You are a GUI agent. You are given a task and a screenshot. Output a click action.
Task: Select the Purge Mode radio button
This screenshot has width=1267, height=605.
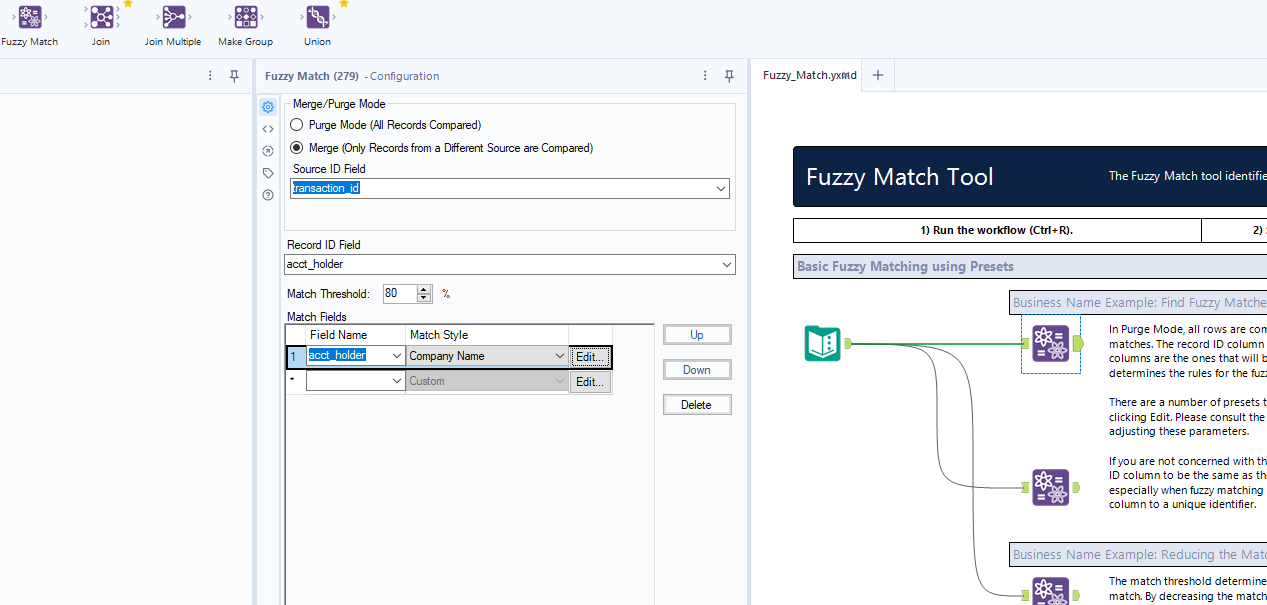[x=296, y=124]
